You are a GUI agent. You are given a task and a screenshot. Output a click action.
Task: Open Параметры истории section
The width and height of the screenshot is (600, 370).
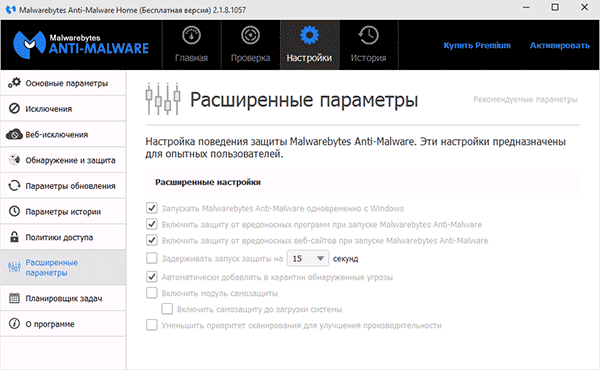[63, 211]
